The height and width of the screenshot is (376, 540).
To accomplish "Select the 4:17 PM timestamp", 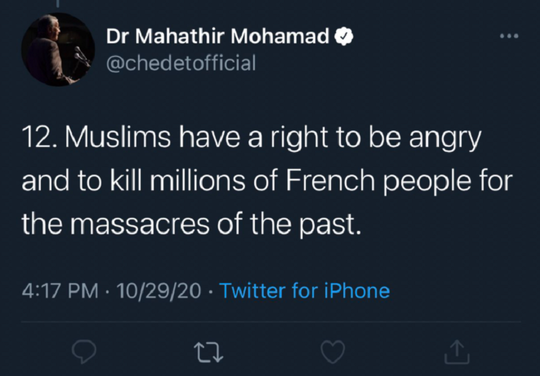I will coord(60,291).
